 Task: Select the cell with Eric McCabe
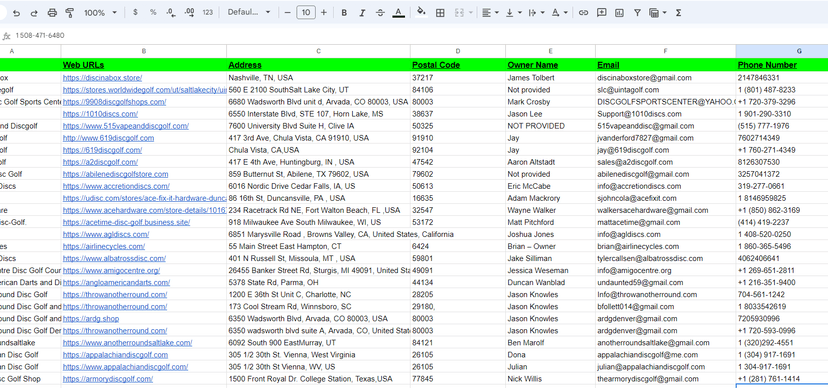[550, 186]
